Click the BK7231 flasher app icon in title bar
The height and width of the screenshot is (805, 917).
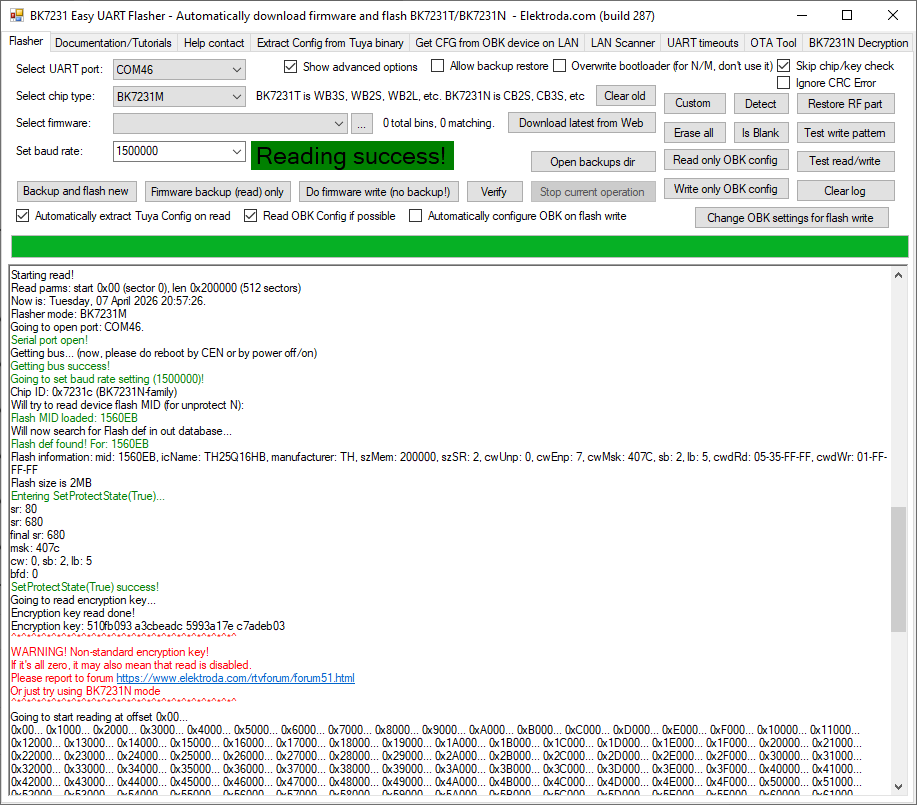coord(16,15)
